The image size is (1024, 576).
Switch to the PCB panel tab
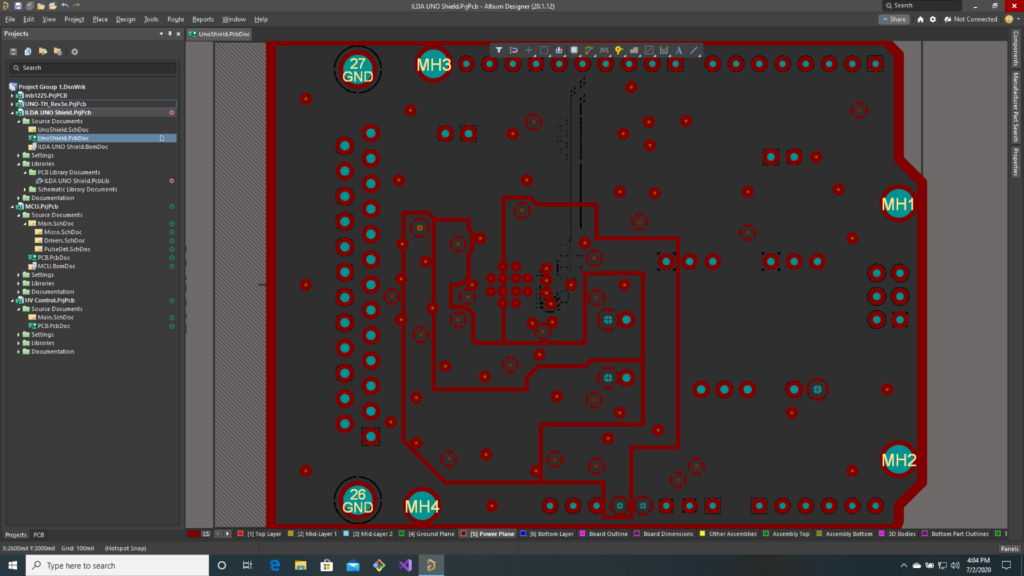(x=38, y=535)
